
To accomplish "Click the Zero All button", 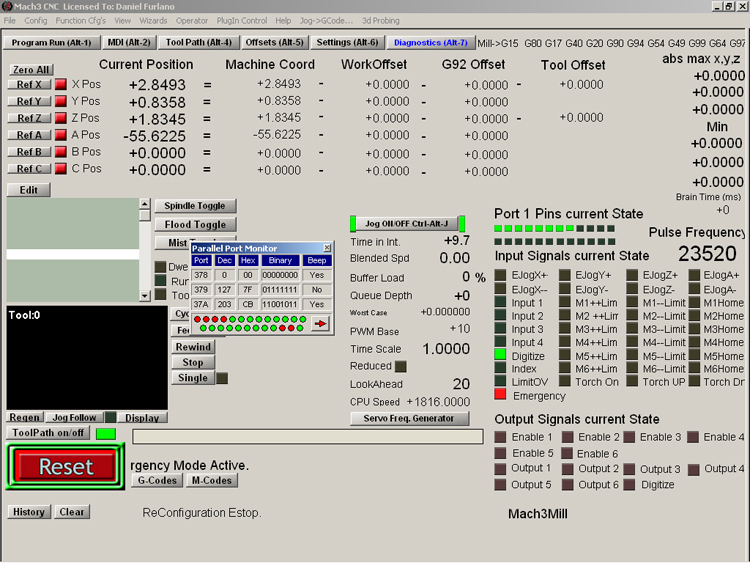I will click(31, 70).
